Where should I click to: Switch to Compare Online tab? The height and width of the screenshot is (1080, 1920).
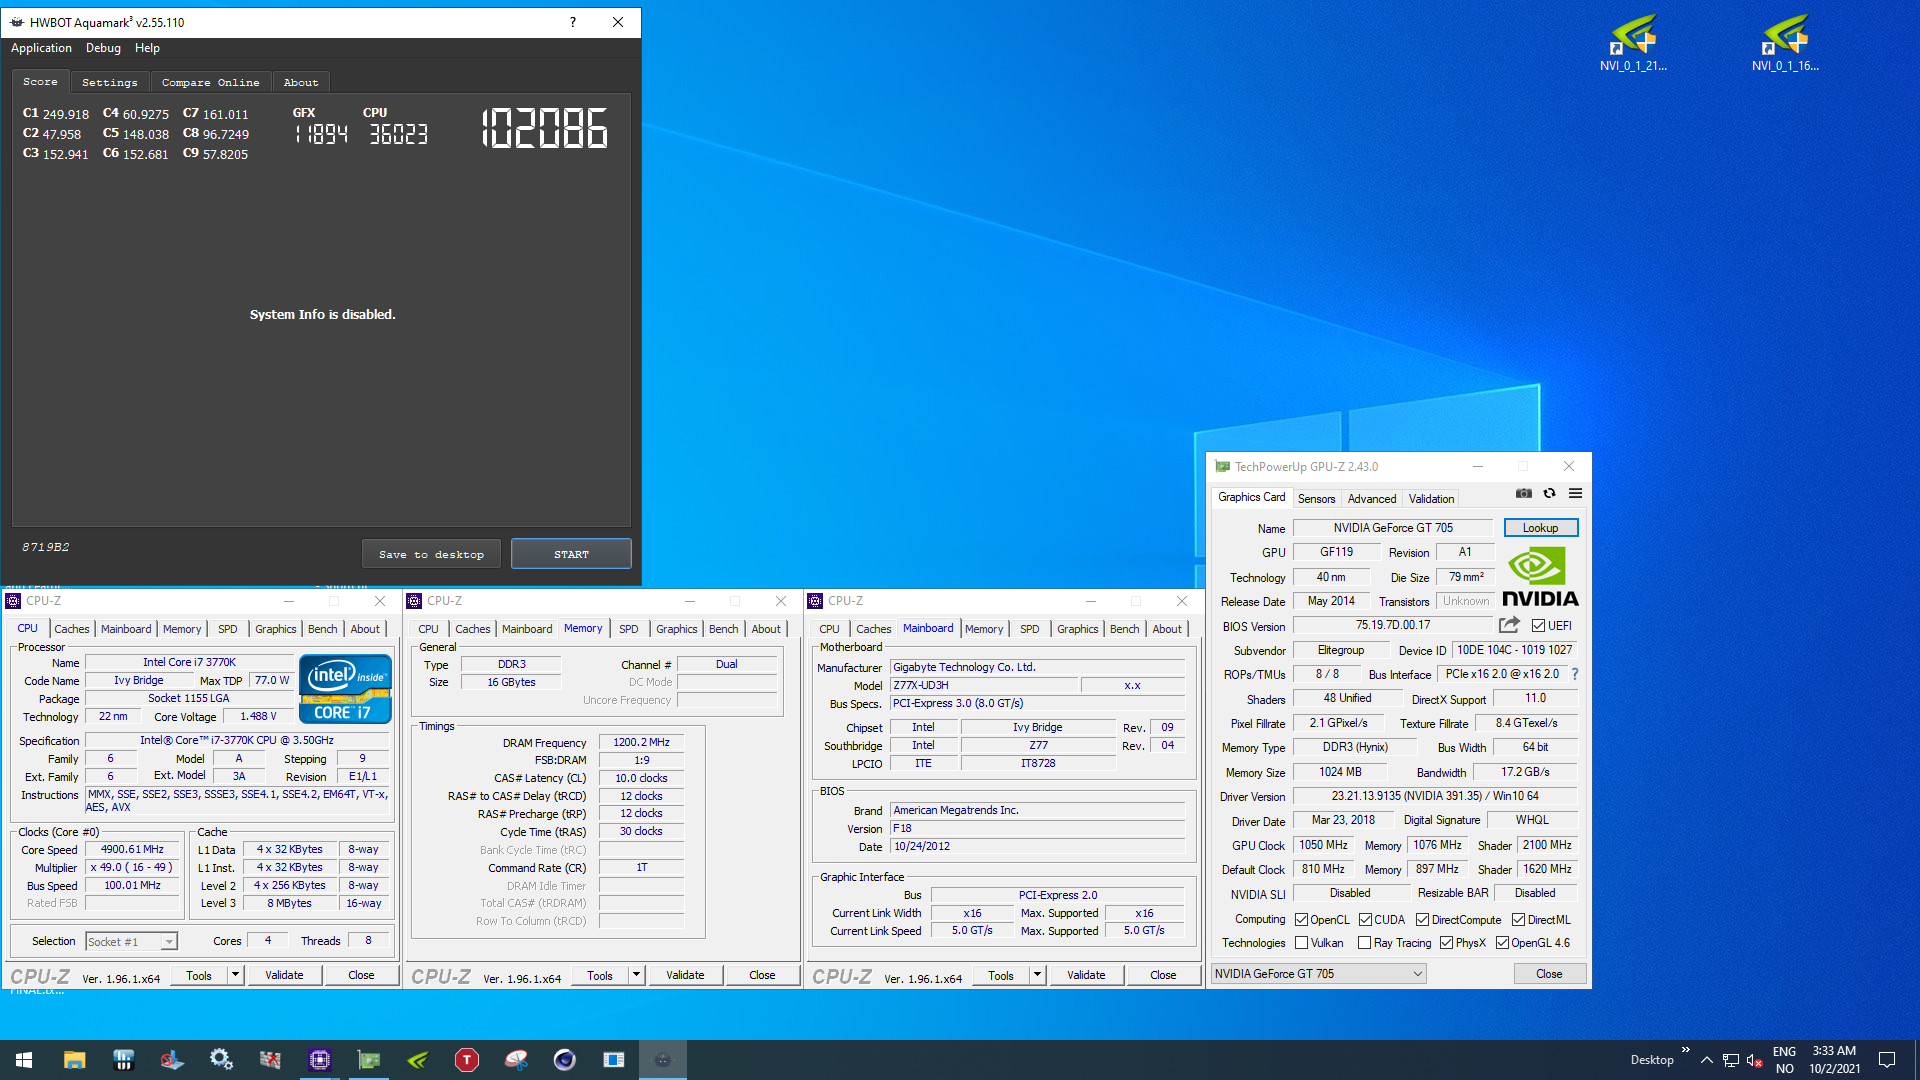tap(210, 83)
